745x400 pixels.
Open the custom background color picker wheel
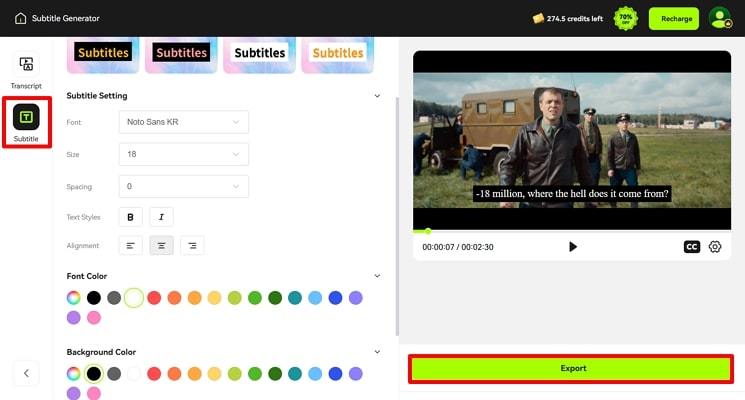[x=74, y=374]
